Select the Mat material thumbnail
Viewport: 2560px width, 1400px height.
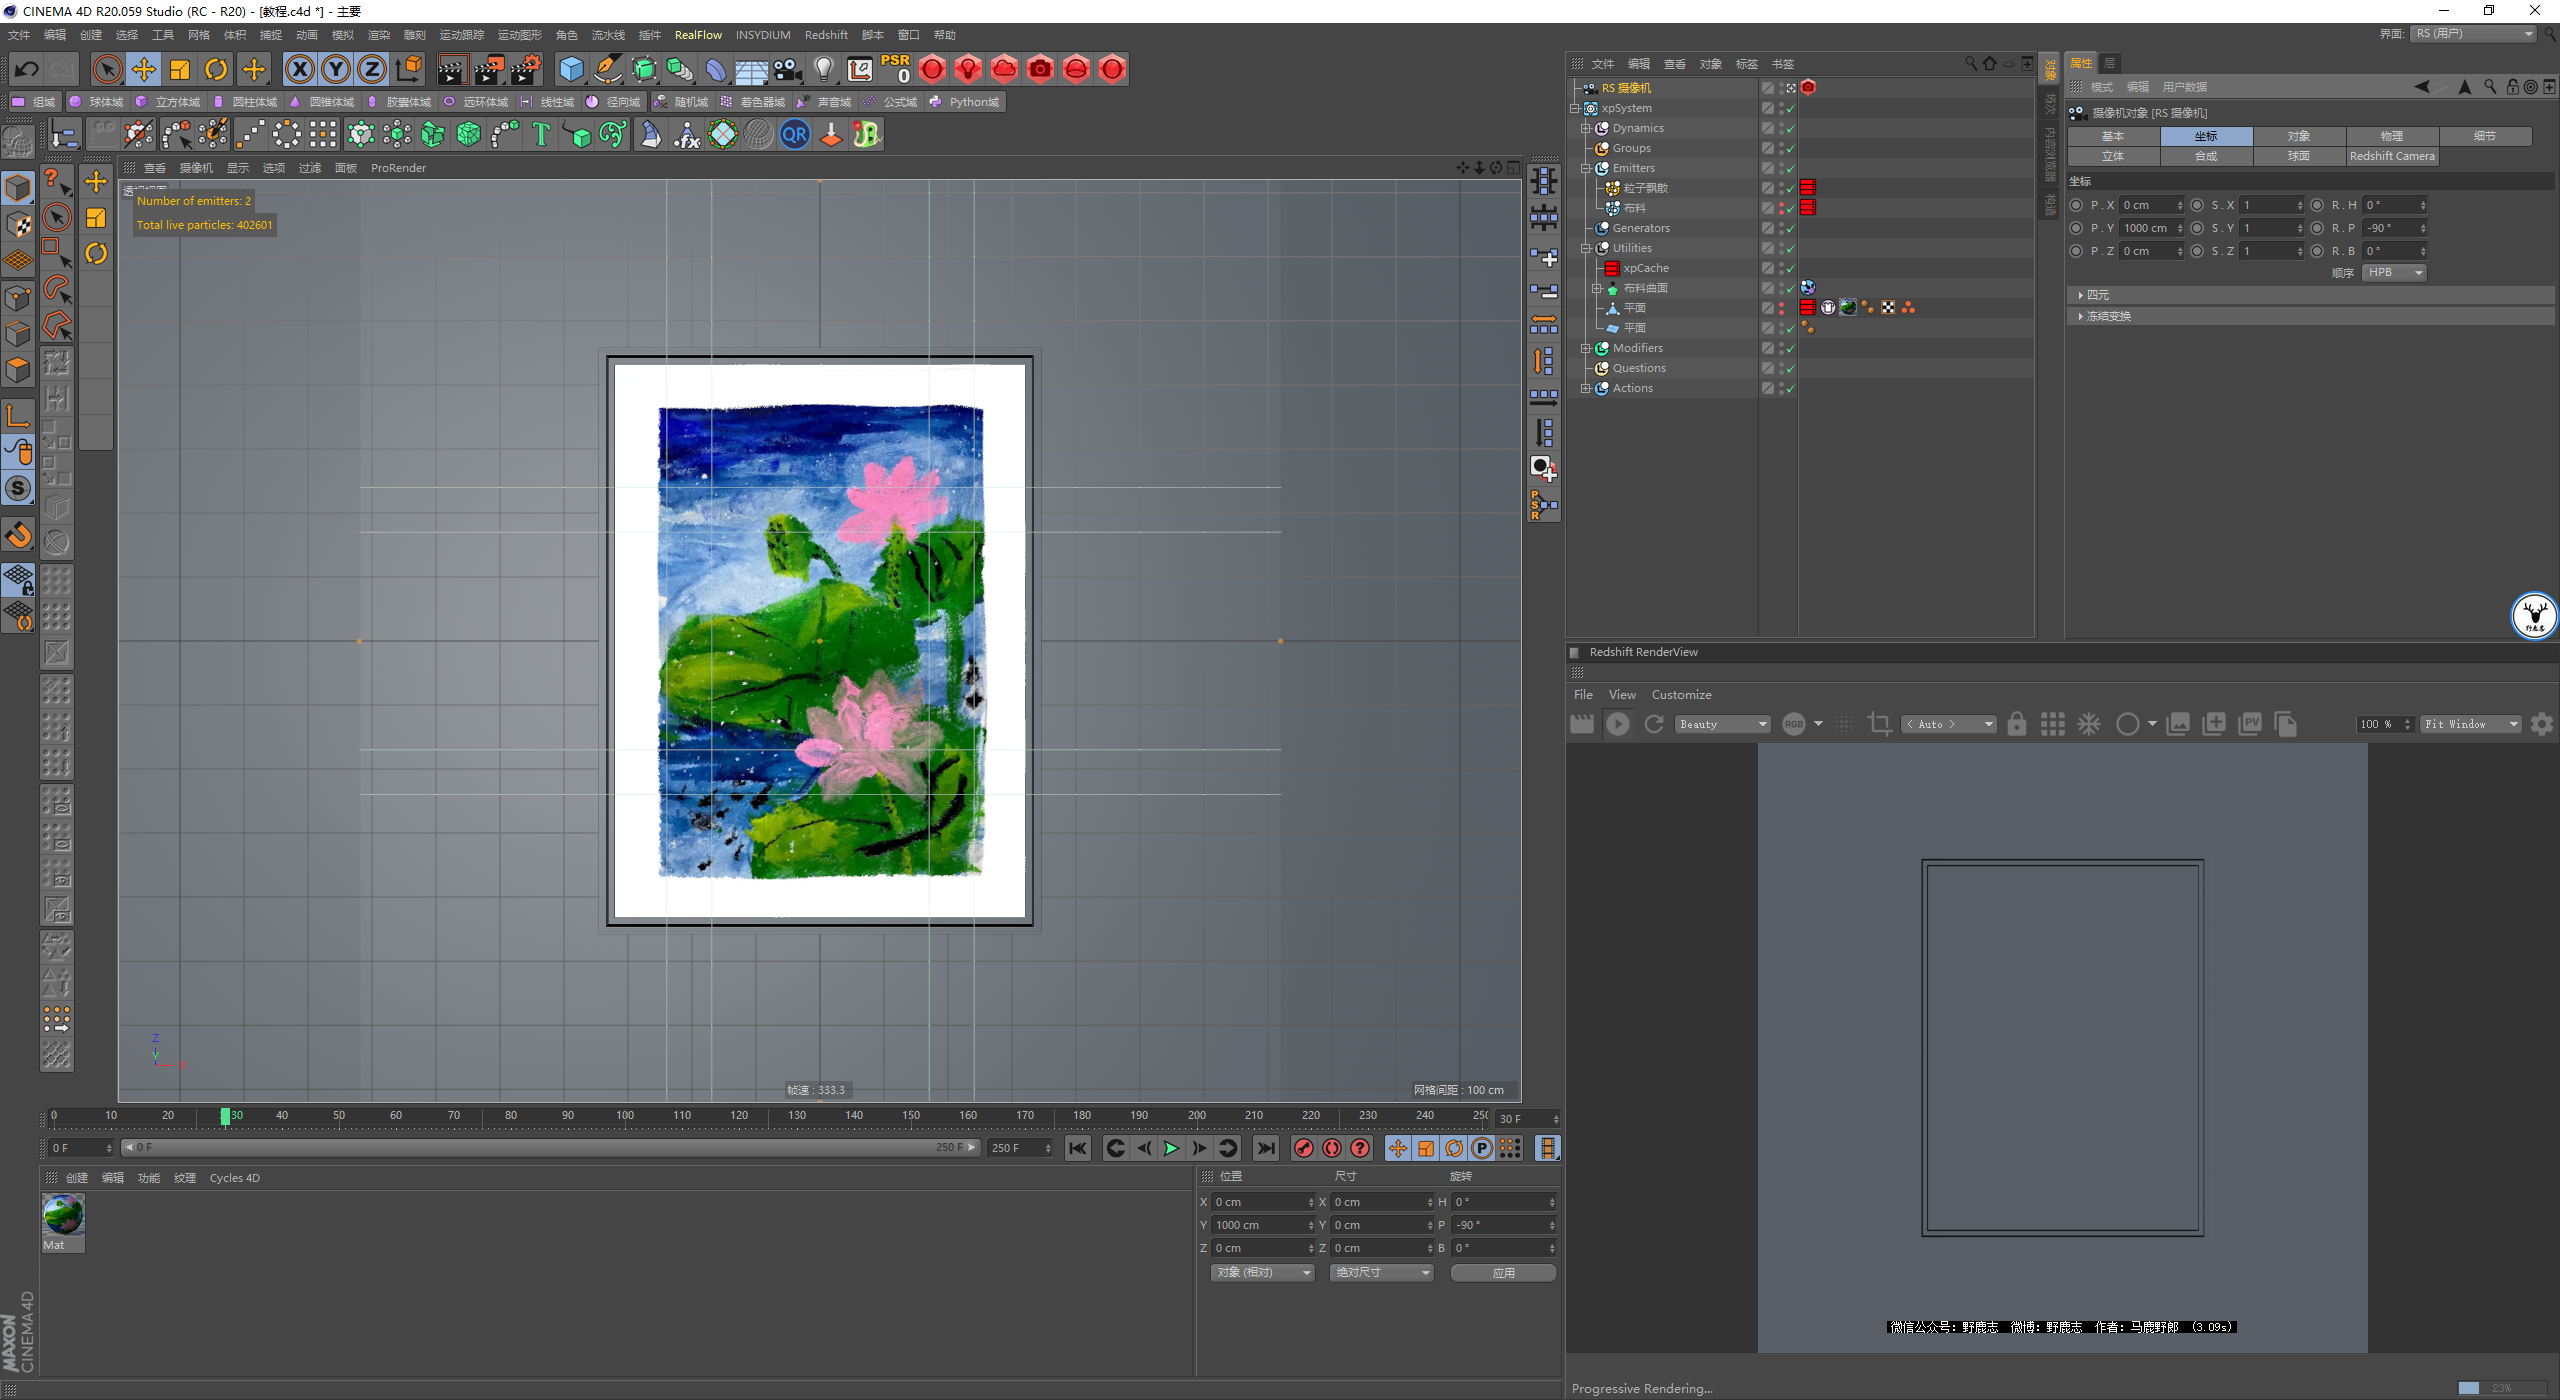click(63, 1216)
